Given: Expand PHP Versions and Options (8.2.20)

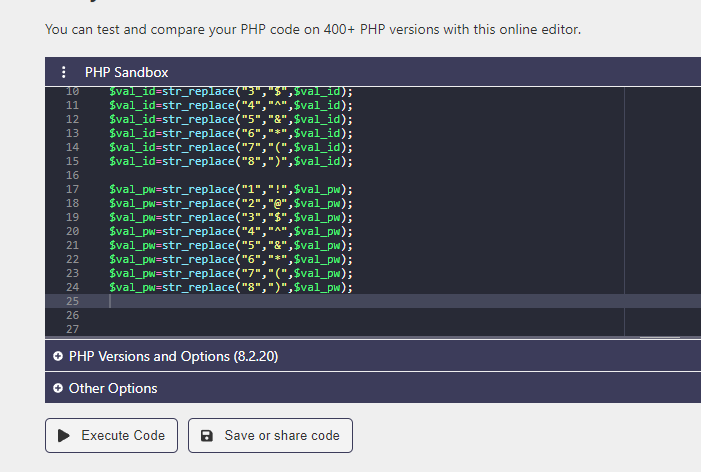Looking at the screenshot, I should [x=373, y=356].
